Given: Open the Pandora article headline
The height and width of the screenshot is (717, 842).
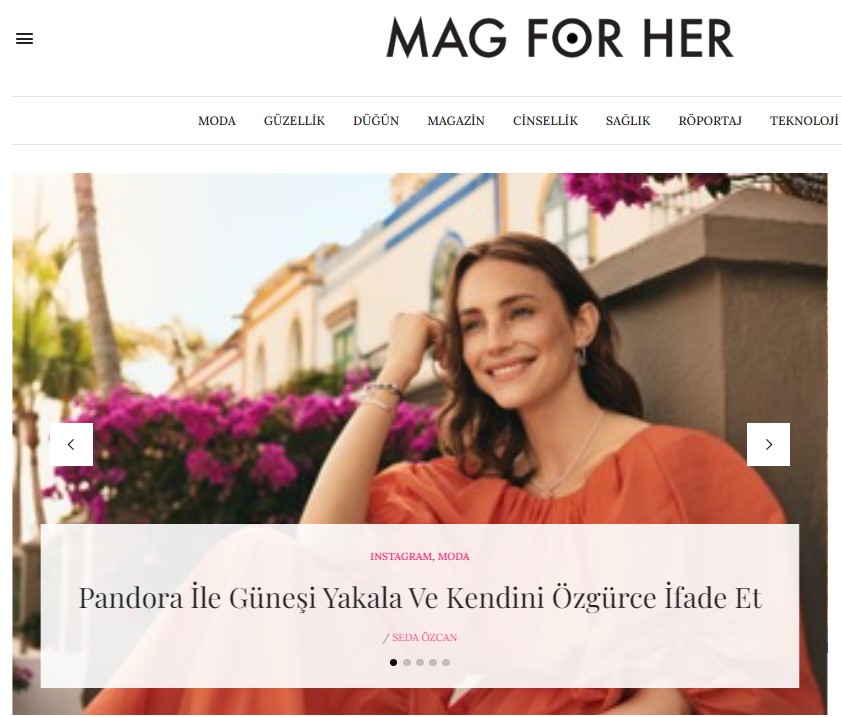Looking at the screenshot, I should click(420, 598).
